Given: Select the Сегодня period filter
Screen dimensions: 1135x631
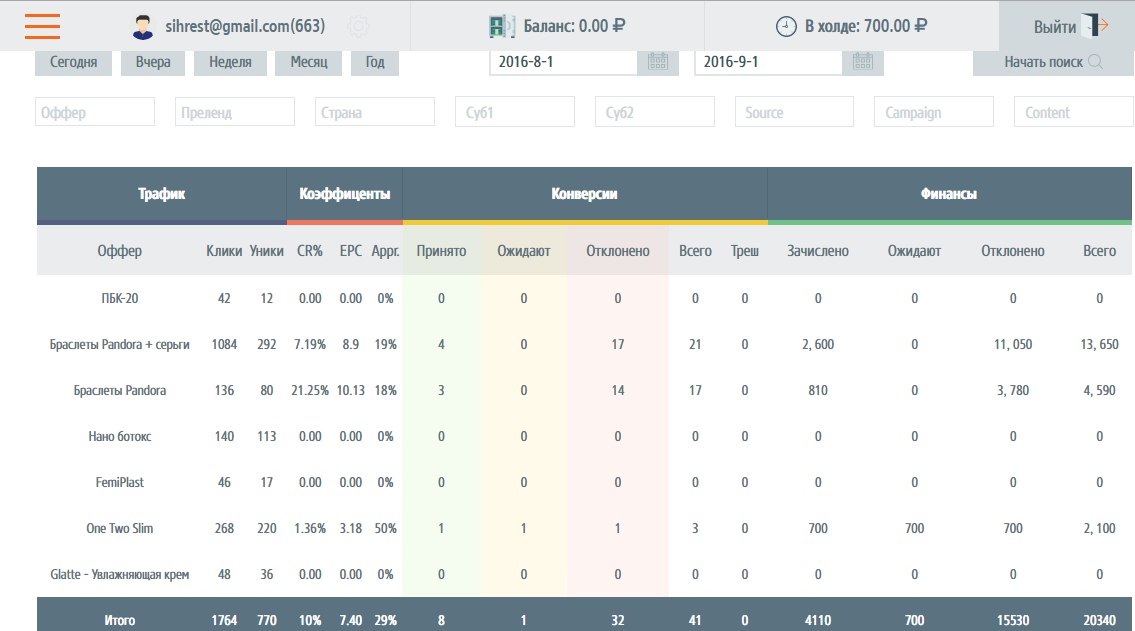Looking at the screenshot, I should point(73,62).
